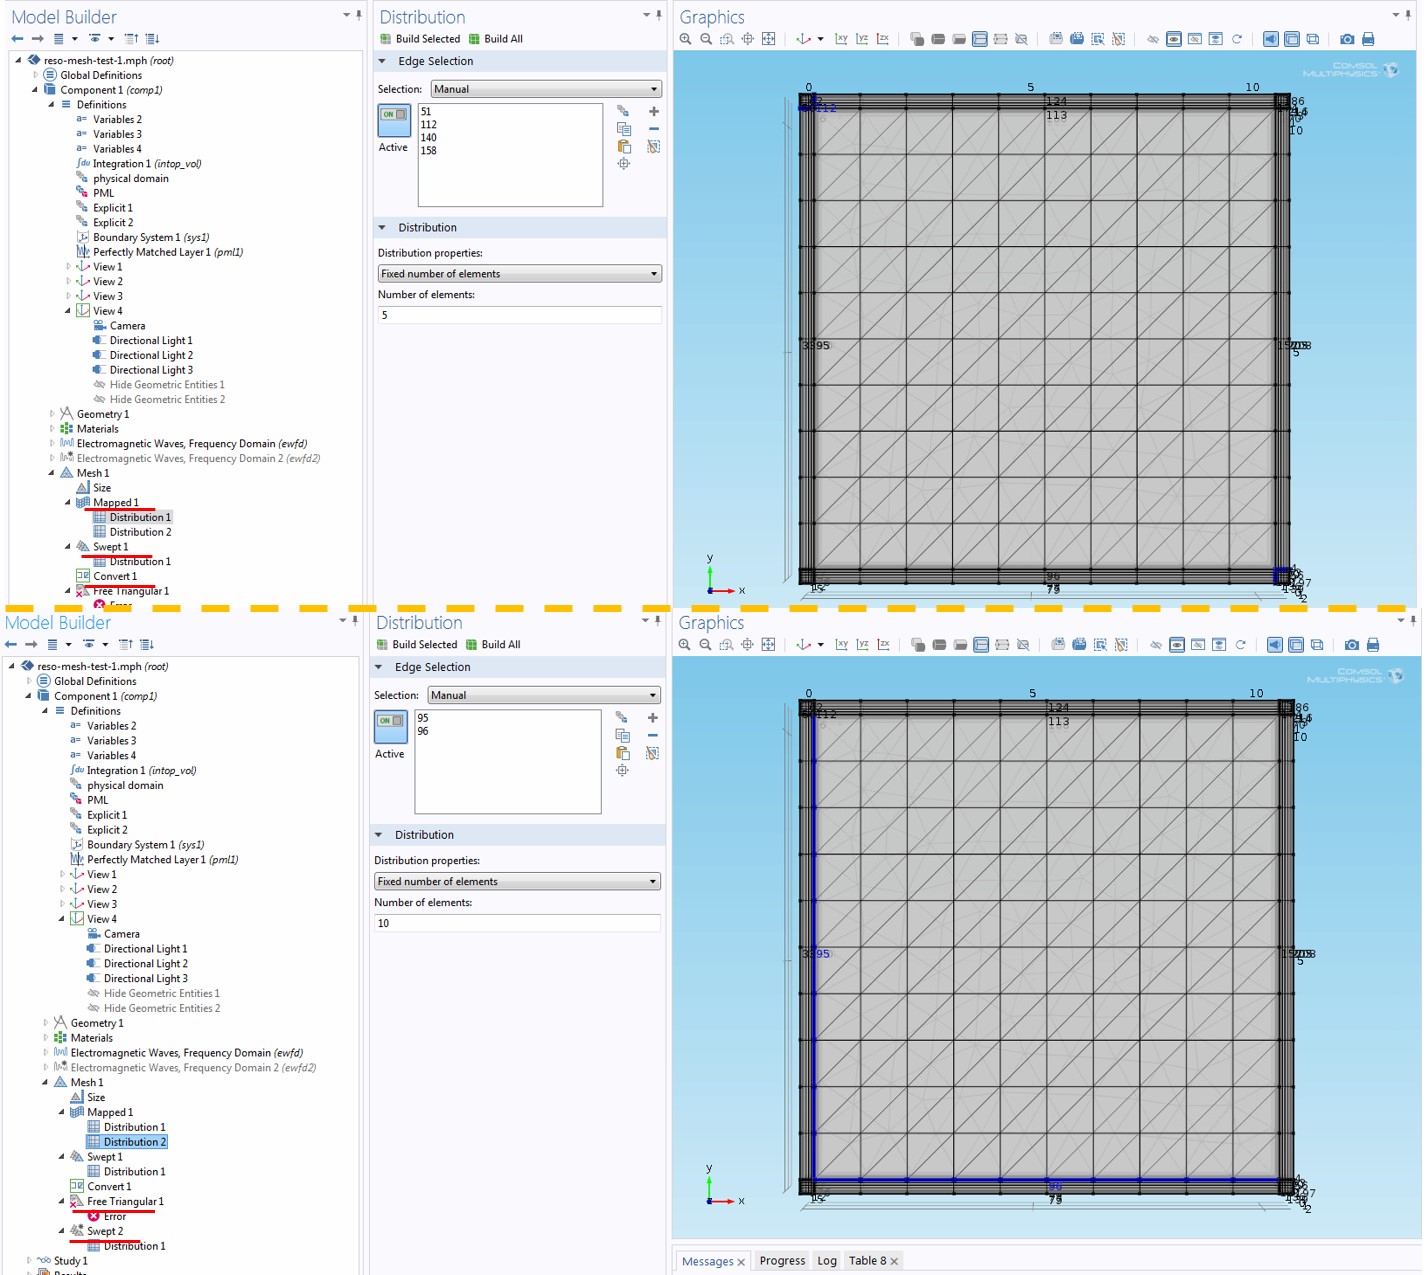Toggle the Active switch next to edges 95, 96
The image size is (1426, 1275).
[x=390, y=721]
